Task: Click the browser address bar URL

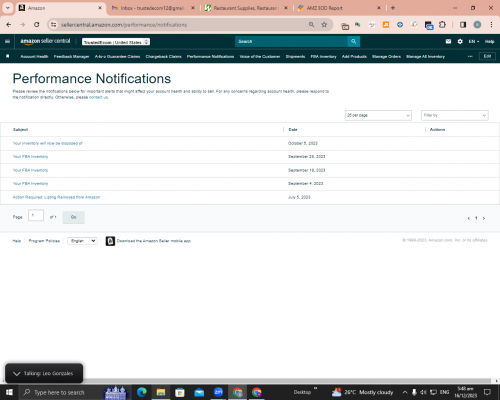Action: coord(124,25)
